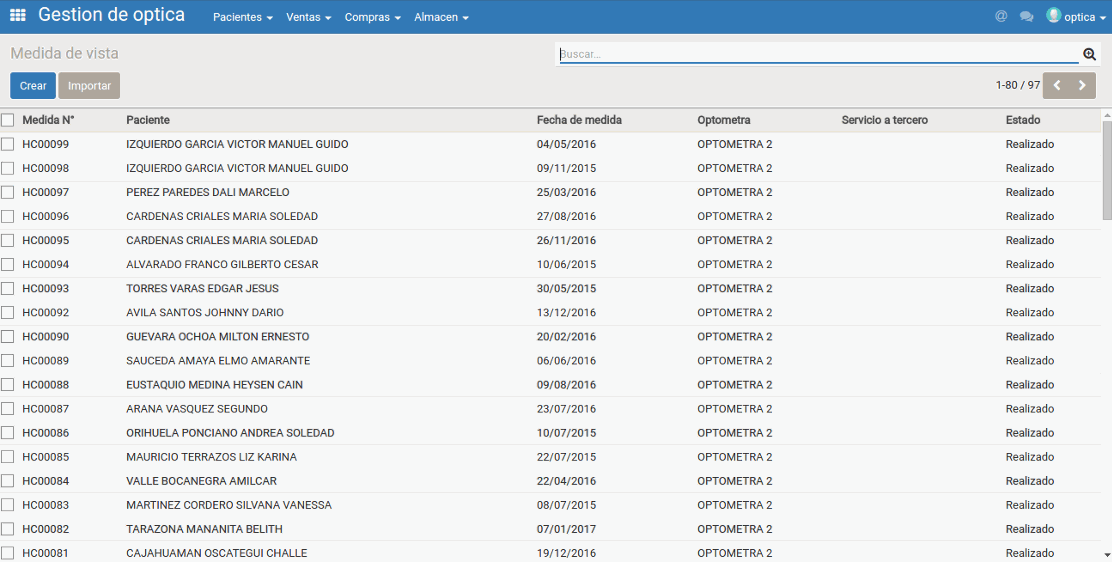Click the optica user avatar

coord(1053,16)
